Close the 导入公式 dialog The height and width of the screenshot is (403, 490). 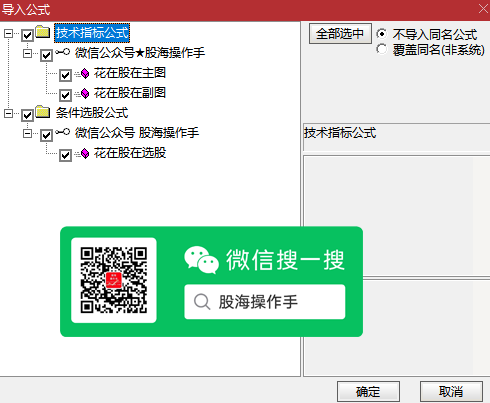point(483,8)
